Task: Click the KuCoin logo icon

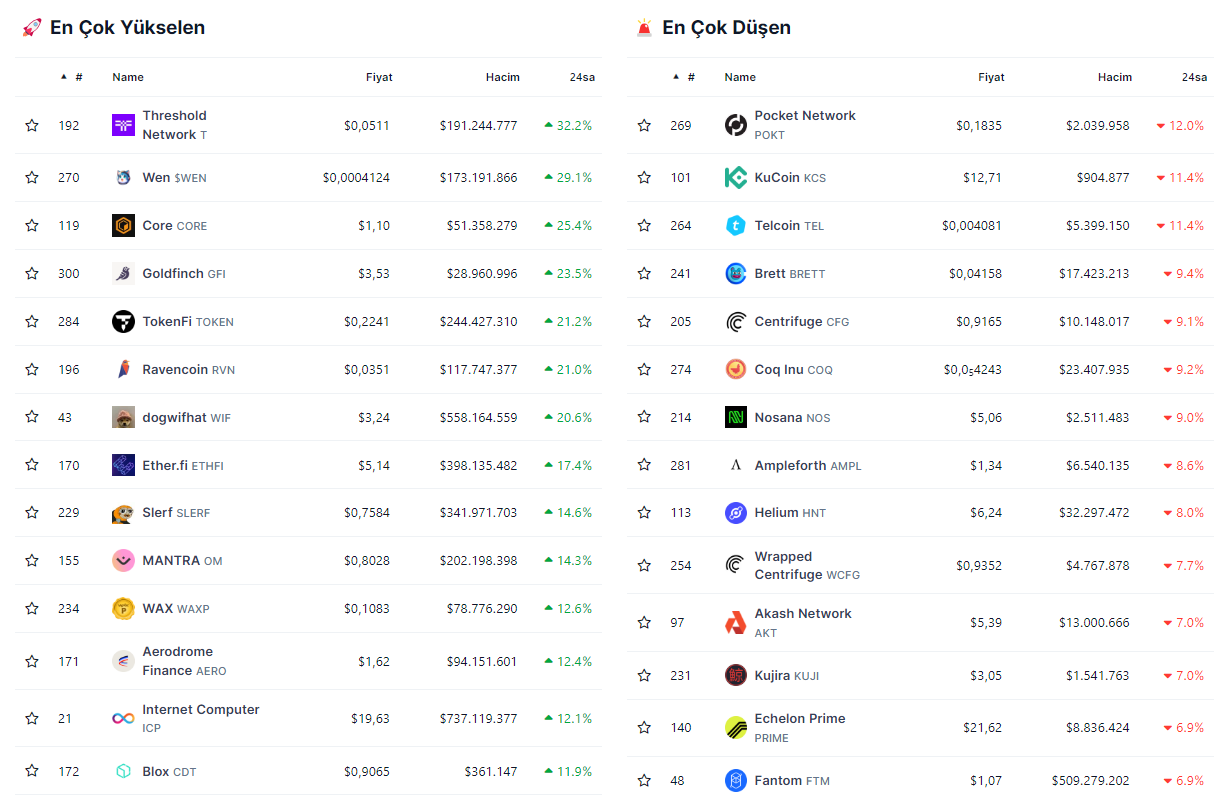Action: [735, 178]
